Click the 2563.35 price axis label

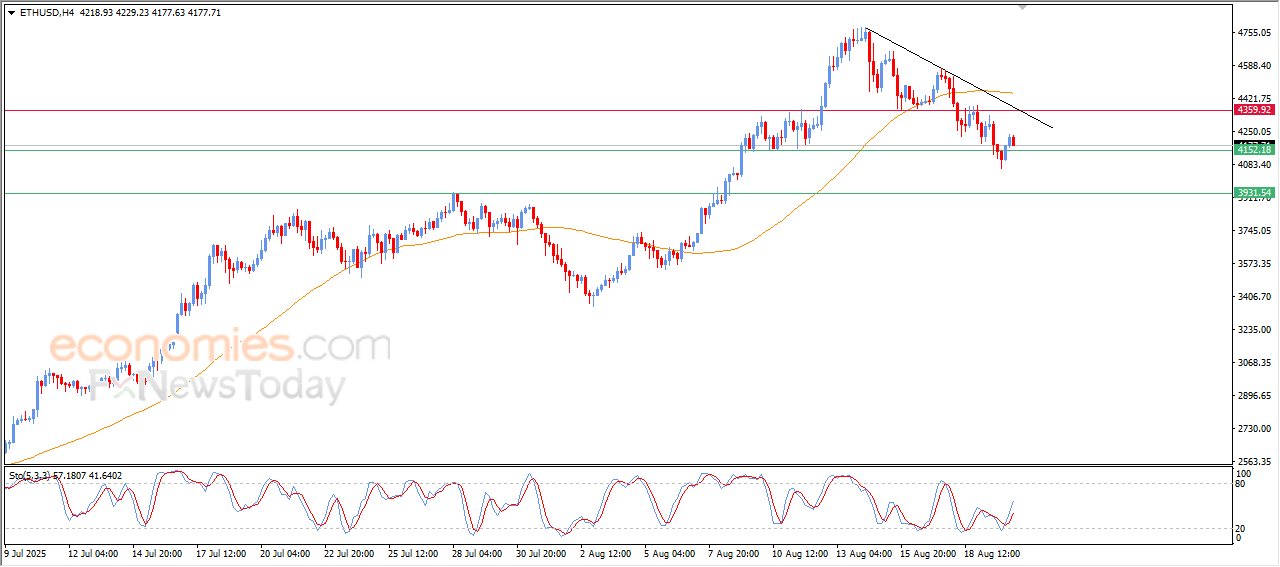coord(1256,462)
